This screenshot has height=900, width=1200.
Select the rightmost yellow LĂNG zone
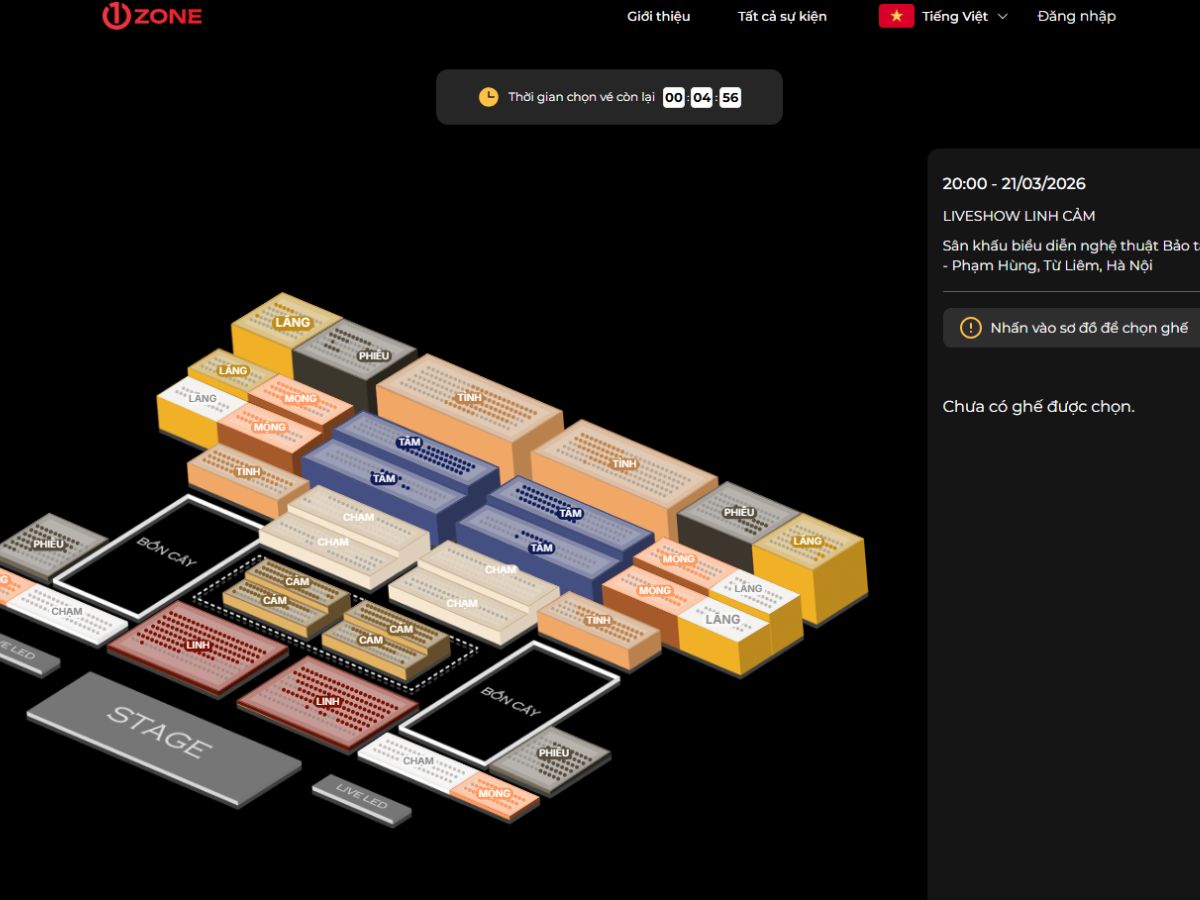[808, 545]
